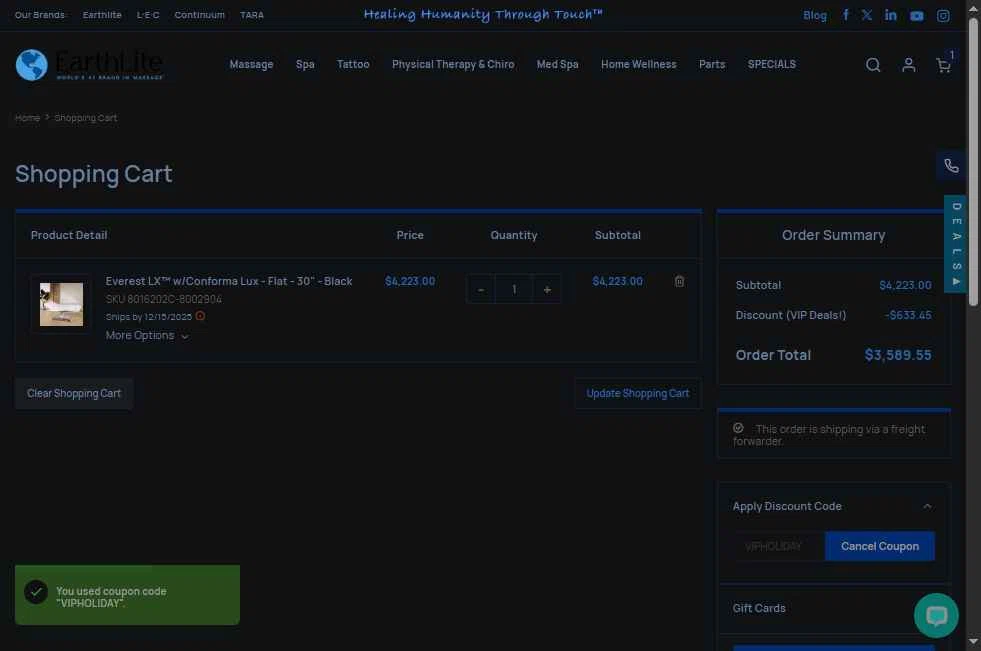981x651 pixels.
Task: Click the ship date info icon
Action: 200,316
